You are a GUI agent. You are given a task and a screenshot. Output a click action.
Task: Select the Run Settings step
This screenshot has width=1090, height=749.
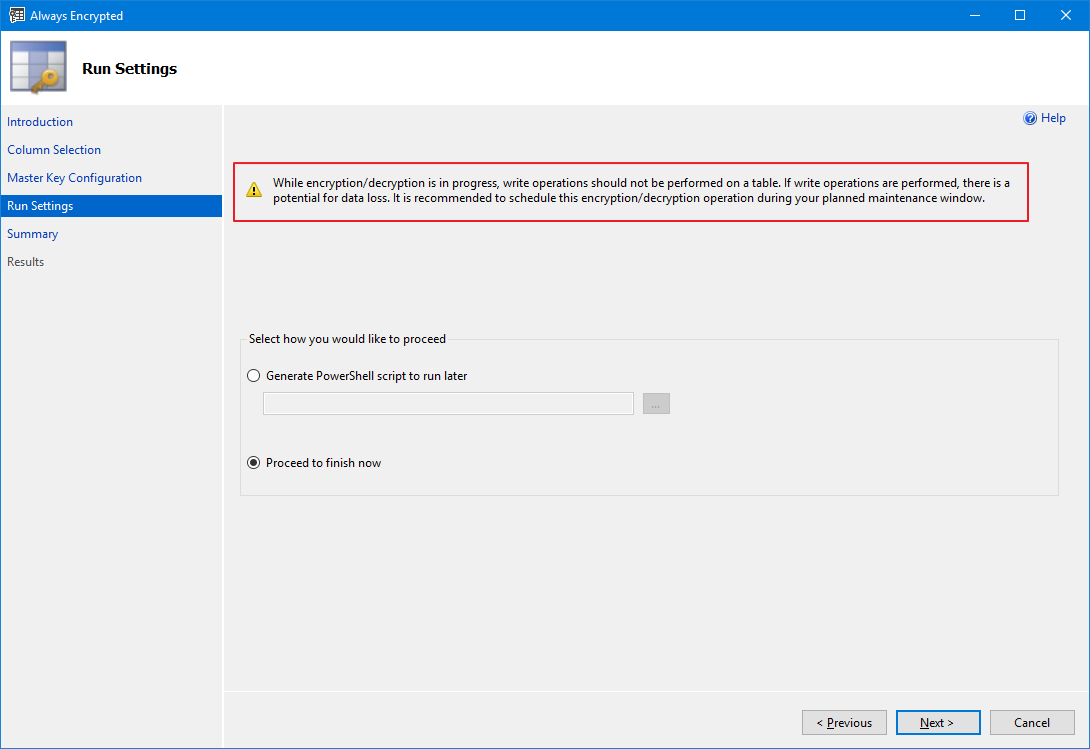click(40, 206)
